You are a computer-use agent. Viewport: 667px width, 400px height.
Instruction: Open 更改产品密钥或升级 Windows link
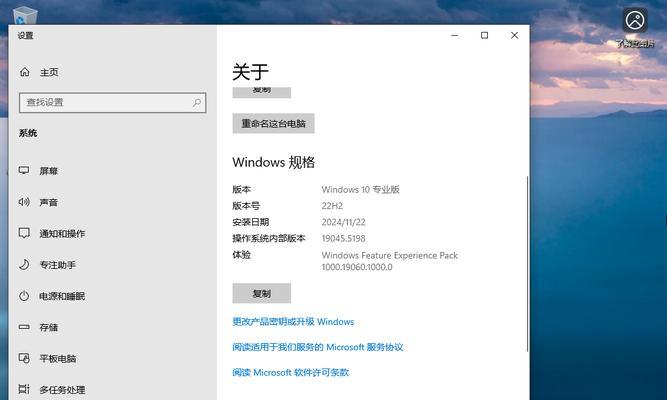[x=293, y=322]
